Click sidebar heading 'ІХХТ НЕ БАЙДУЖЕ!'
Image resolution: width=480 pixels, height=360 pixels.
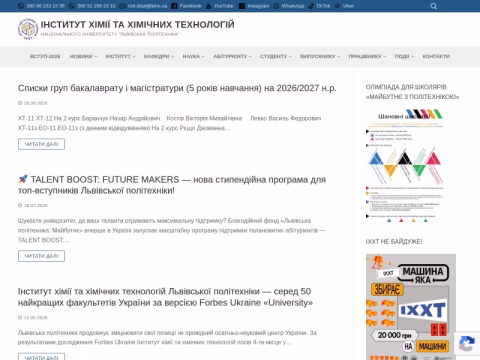(394, 242)
